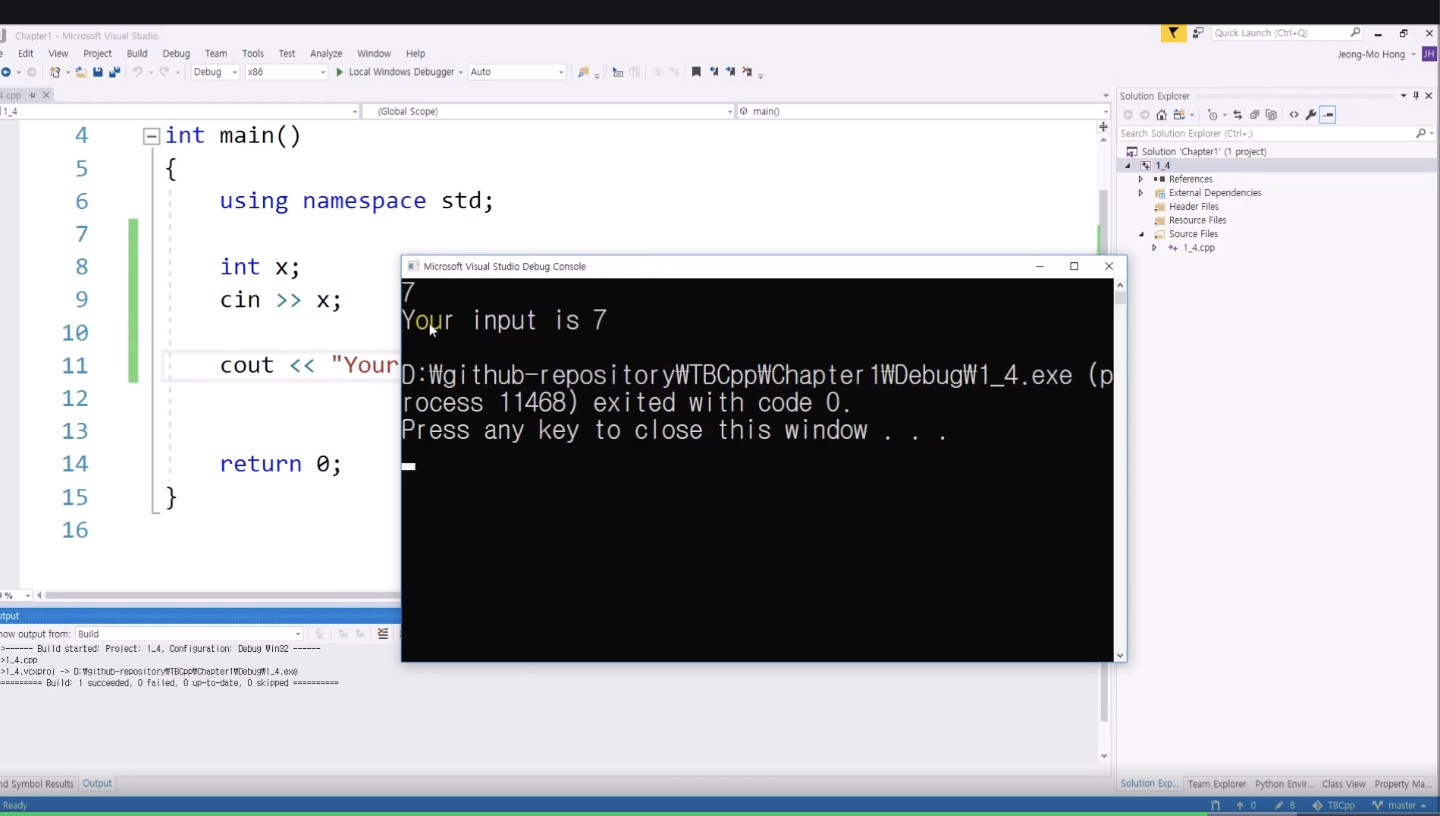Screen dimensions: 1440x816
Task: Click the Redo arrow in the toolbar
Action: tap(163, 72)
